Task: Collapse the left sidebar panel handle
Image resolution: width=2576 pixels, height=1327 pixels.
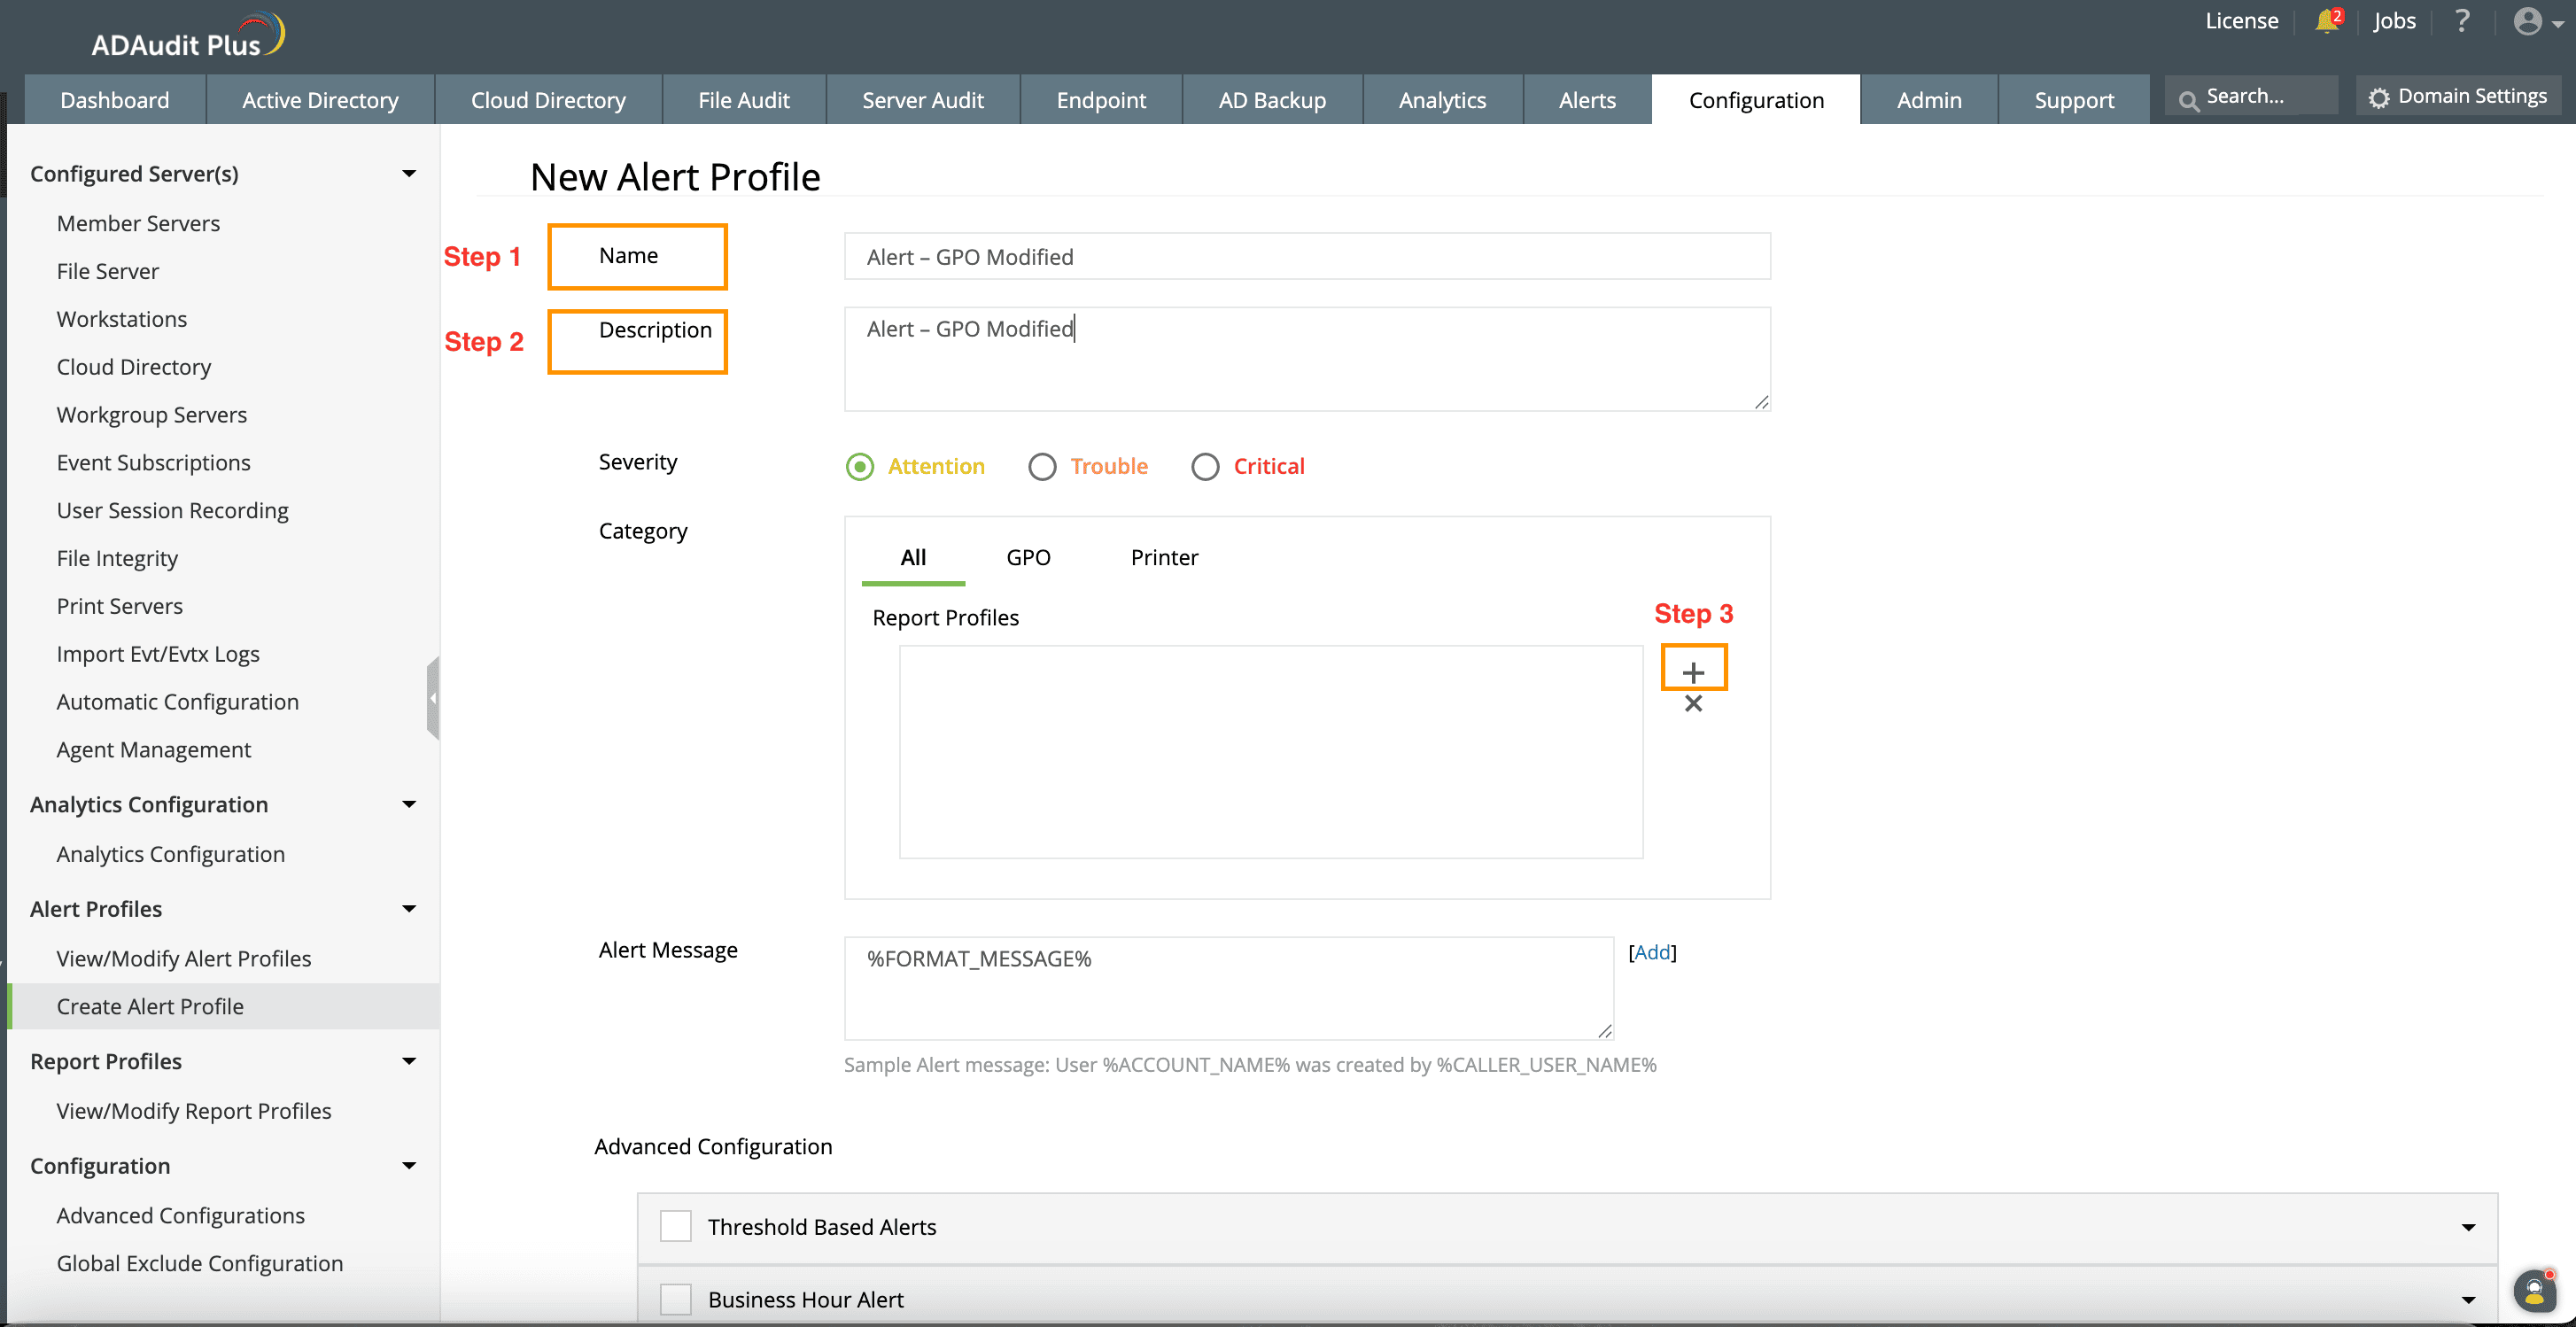Action: click(433, 697)
